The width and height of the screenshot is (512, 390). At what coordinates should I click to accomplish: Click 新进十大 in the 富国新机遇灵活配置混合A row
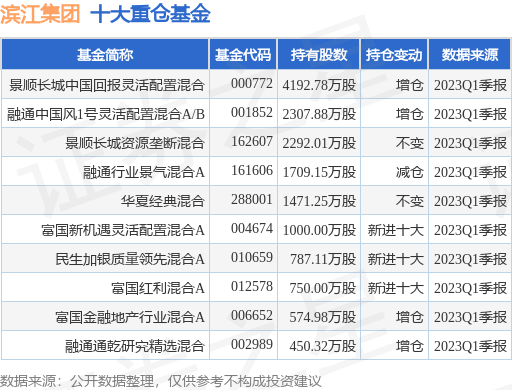click(396, 230)
